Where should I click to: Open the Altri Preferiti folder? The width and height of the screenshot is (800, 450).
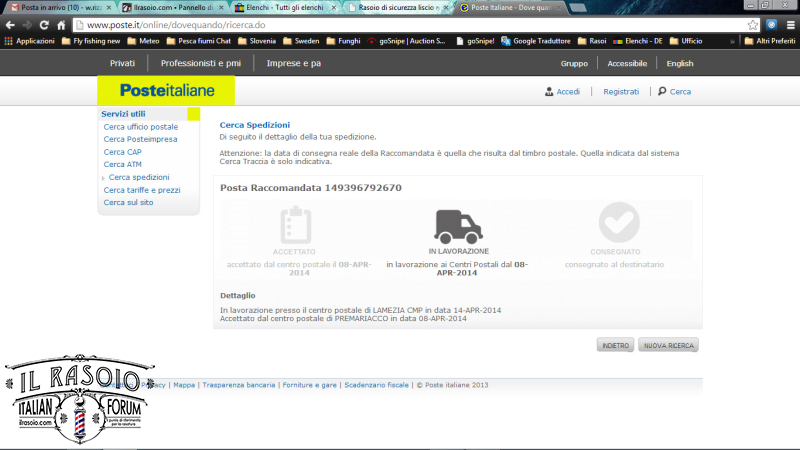[770, 41]
